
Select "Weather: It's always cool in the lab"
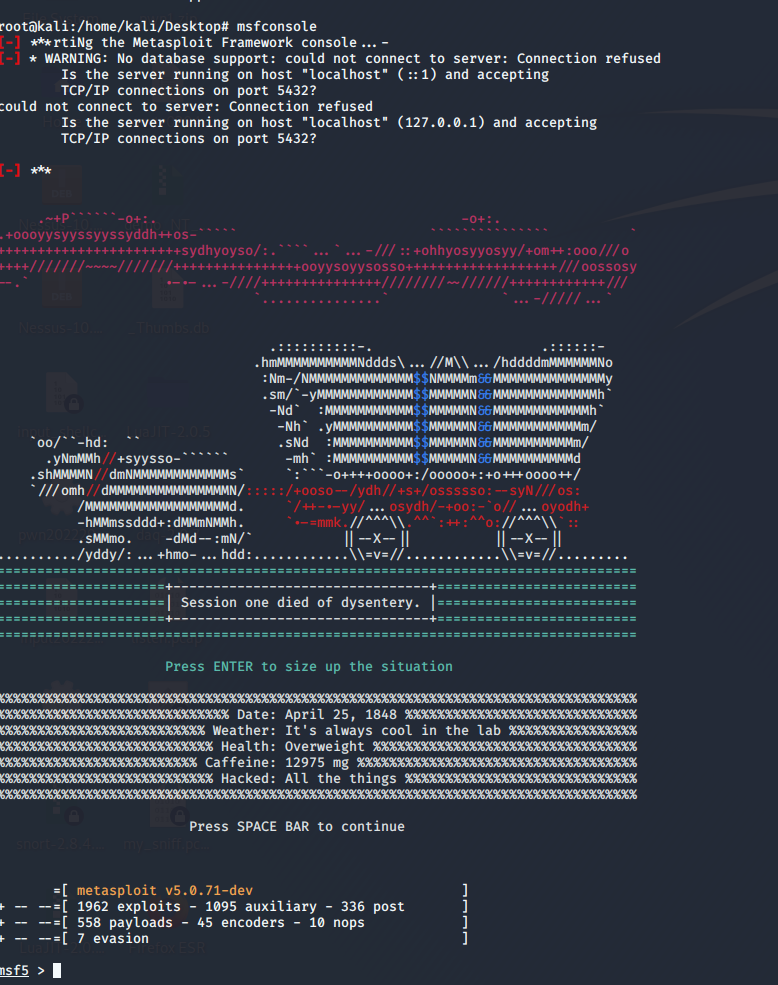357,731
